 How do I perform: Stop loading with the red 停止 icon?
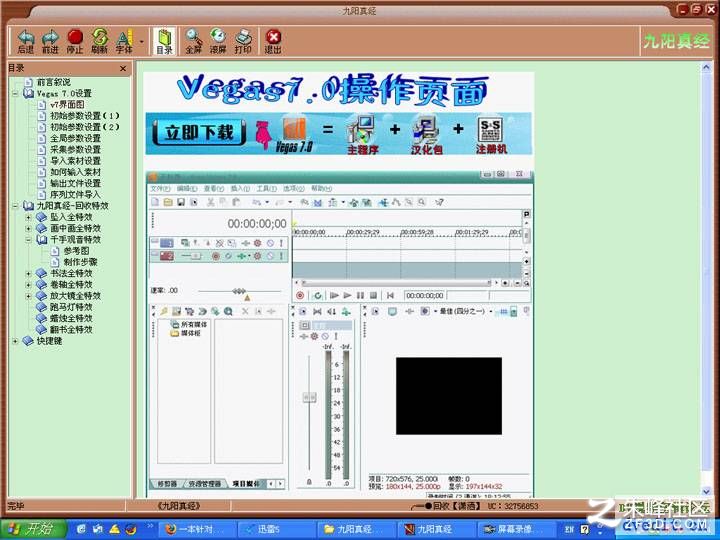click(x=75, y=40)
